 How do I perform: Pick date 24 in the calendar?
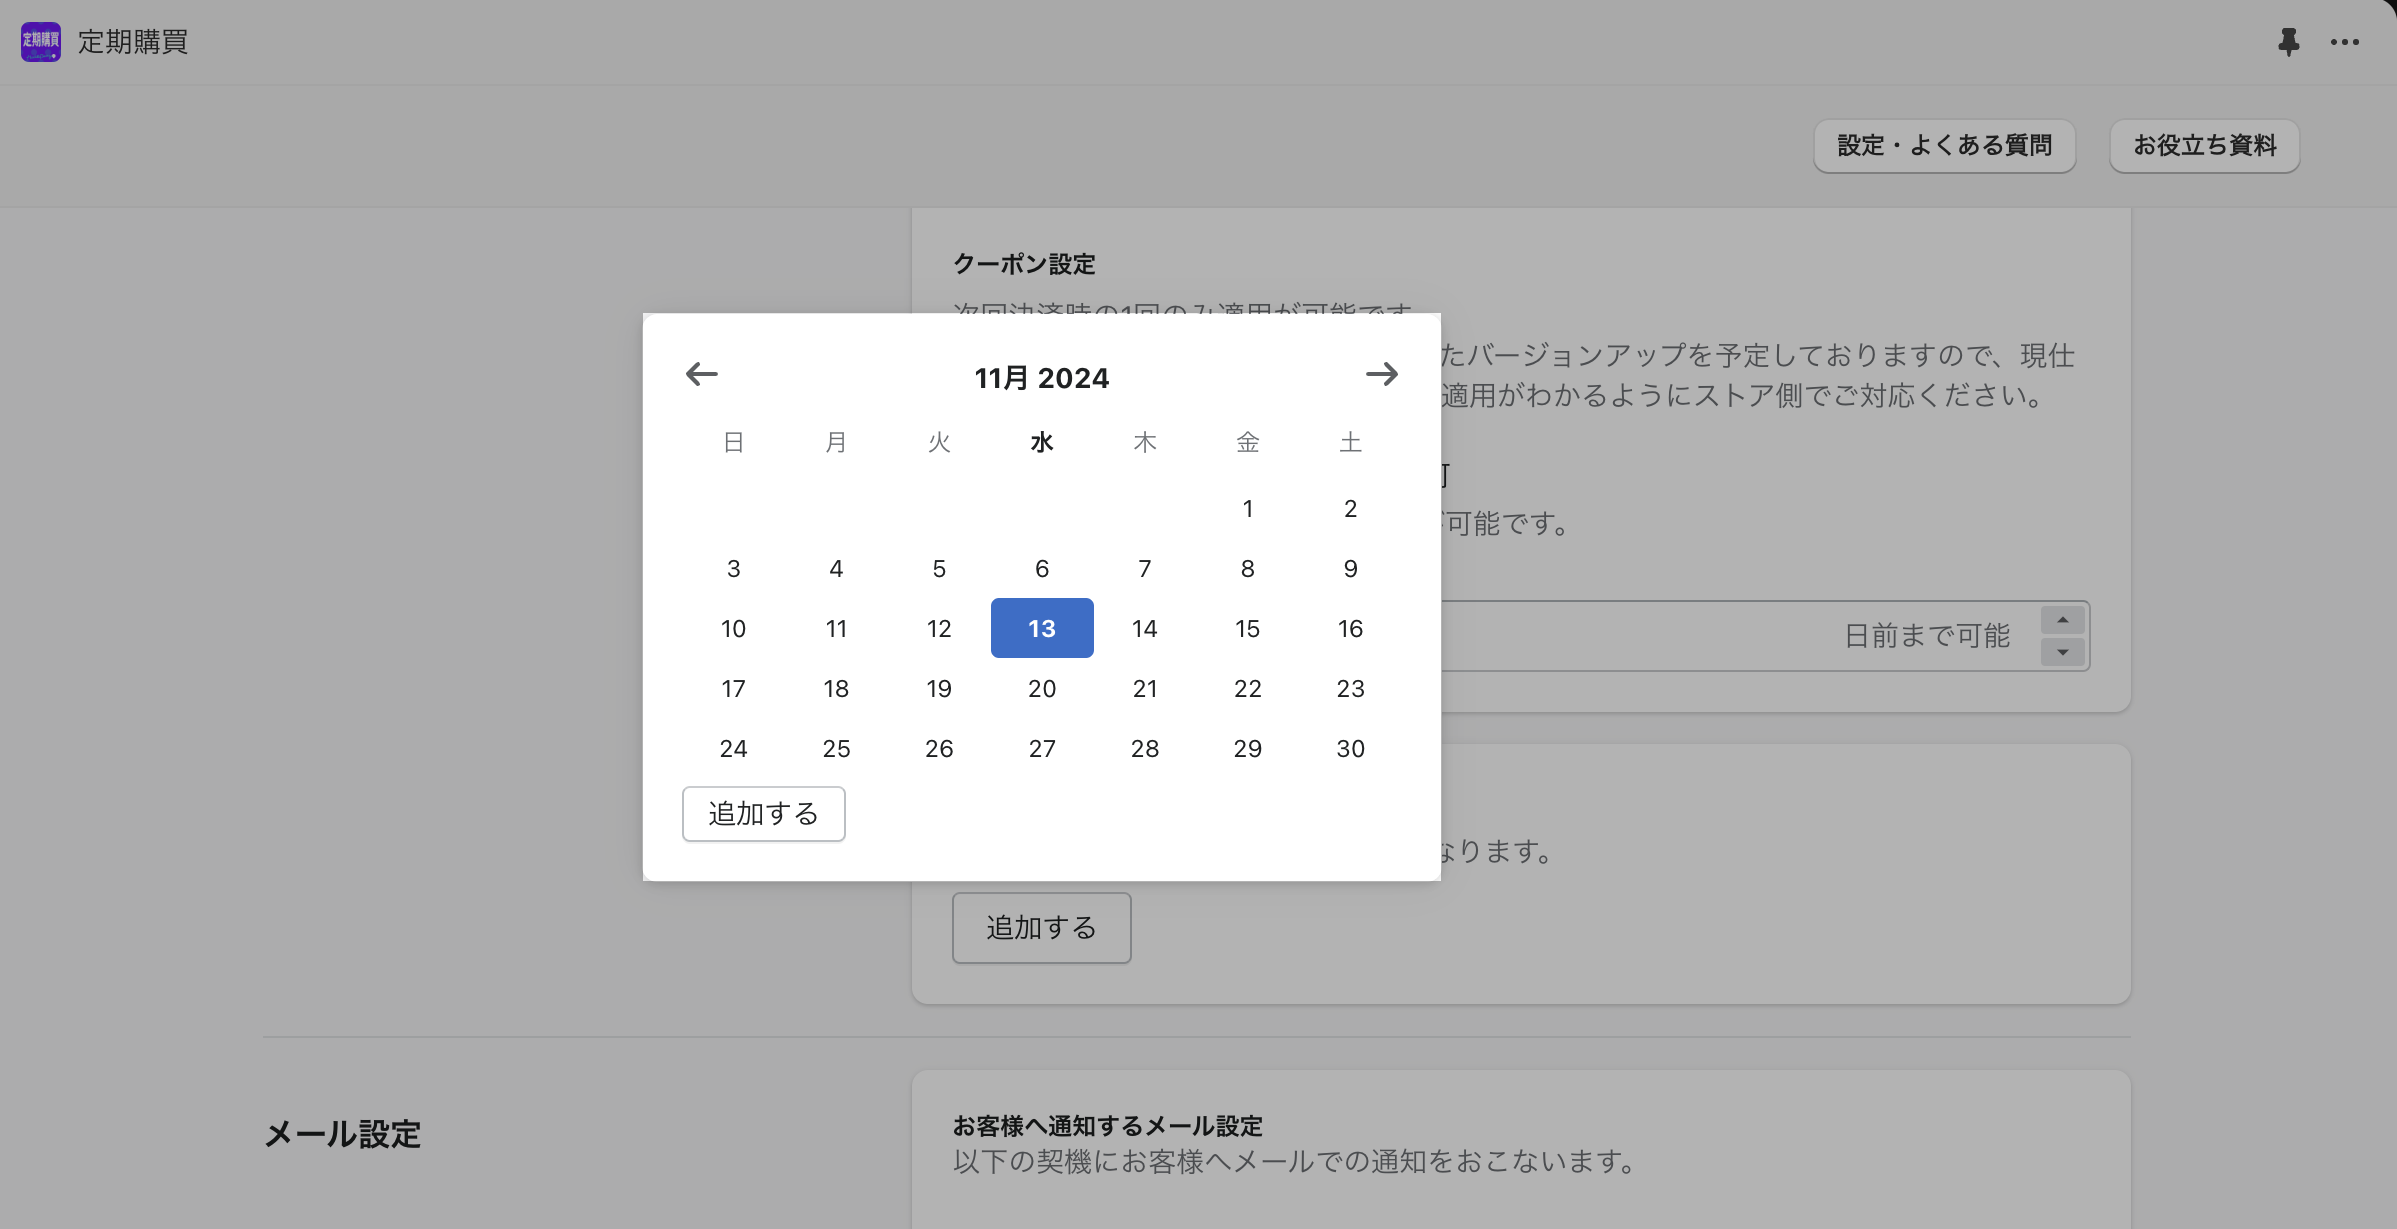(733, 748)
